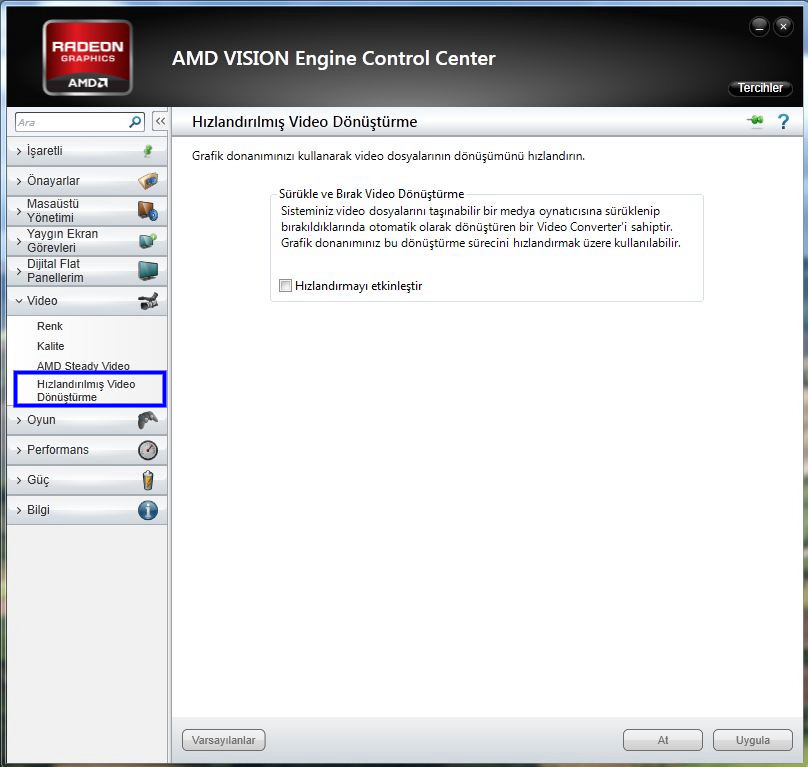The image size is (808, 767).
Task: Click the At discard button
Action: (x=663, y=740)
